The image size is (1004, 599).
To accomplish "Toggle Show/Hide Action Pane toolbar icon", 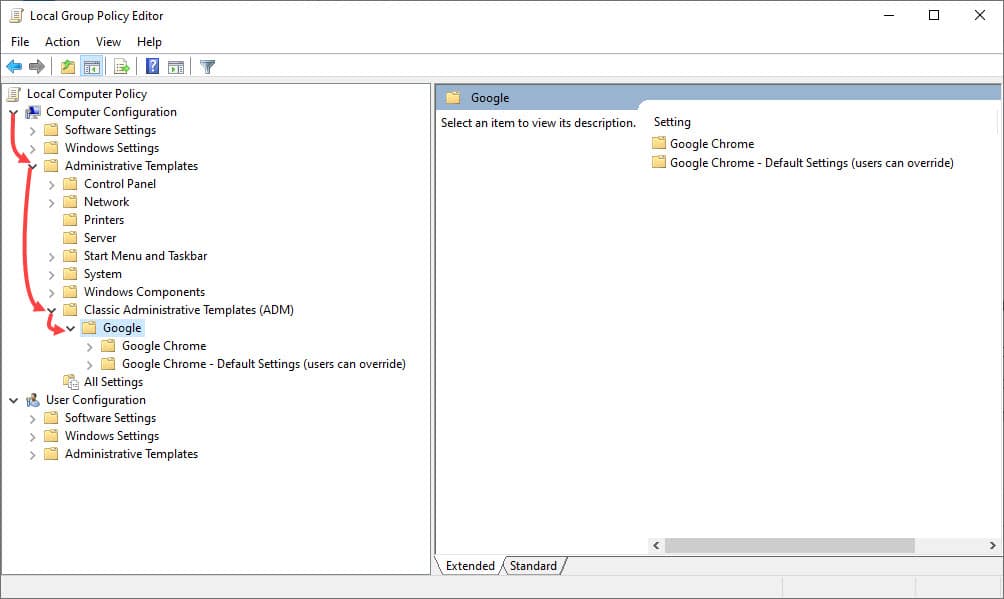I will point(176,66).
